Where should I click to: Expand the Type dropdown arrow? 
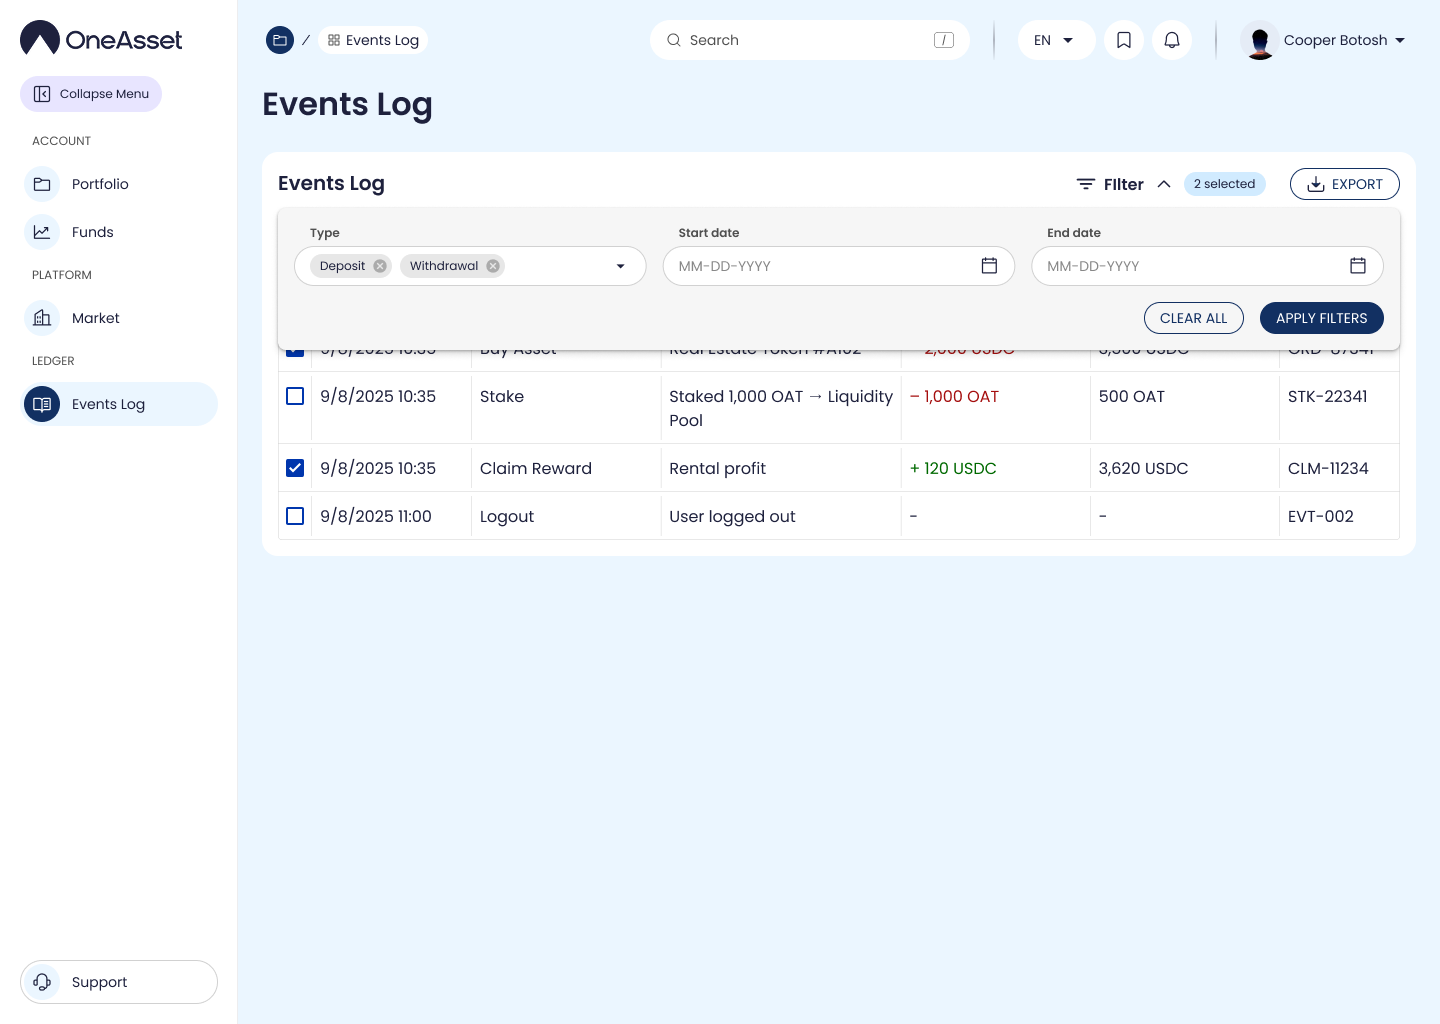620,266
